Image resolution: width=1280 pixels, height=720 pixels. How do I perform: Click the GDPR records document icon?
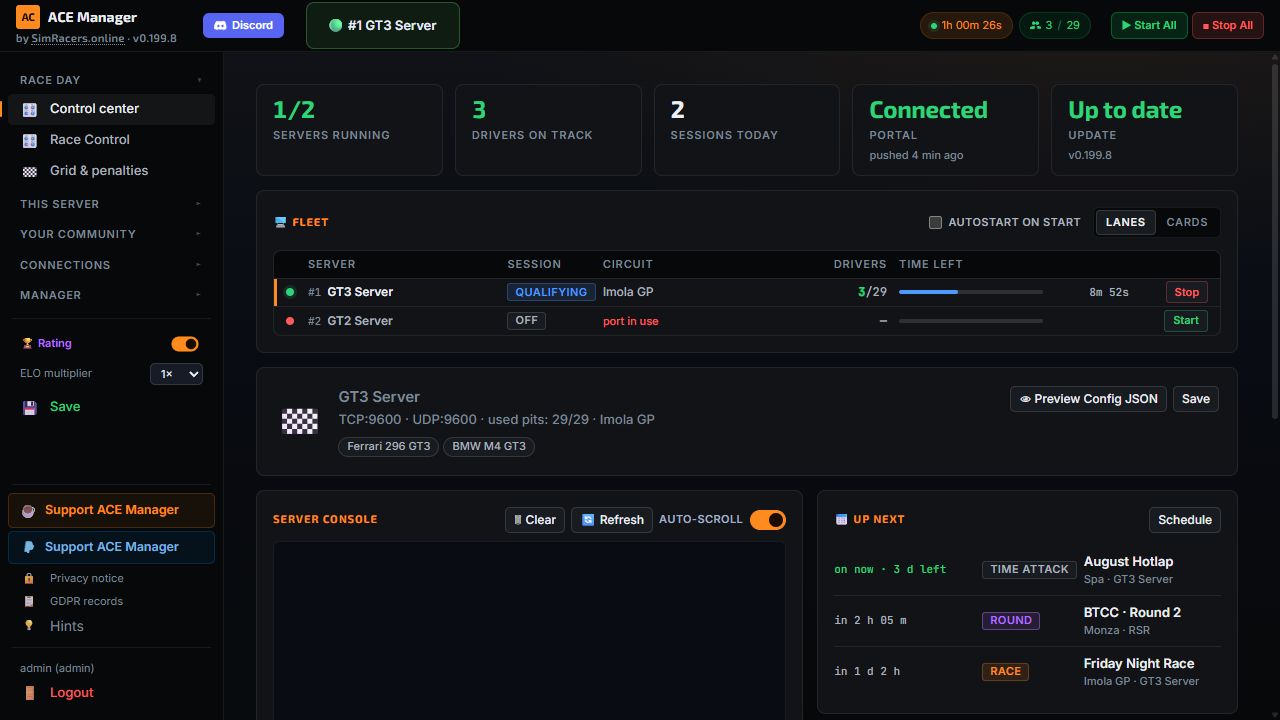29,601
